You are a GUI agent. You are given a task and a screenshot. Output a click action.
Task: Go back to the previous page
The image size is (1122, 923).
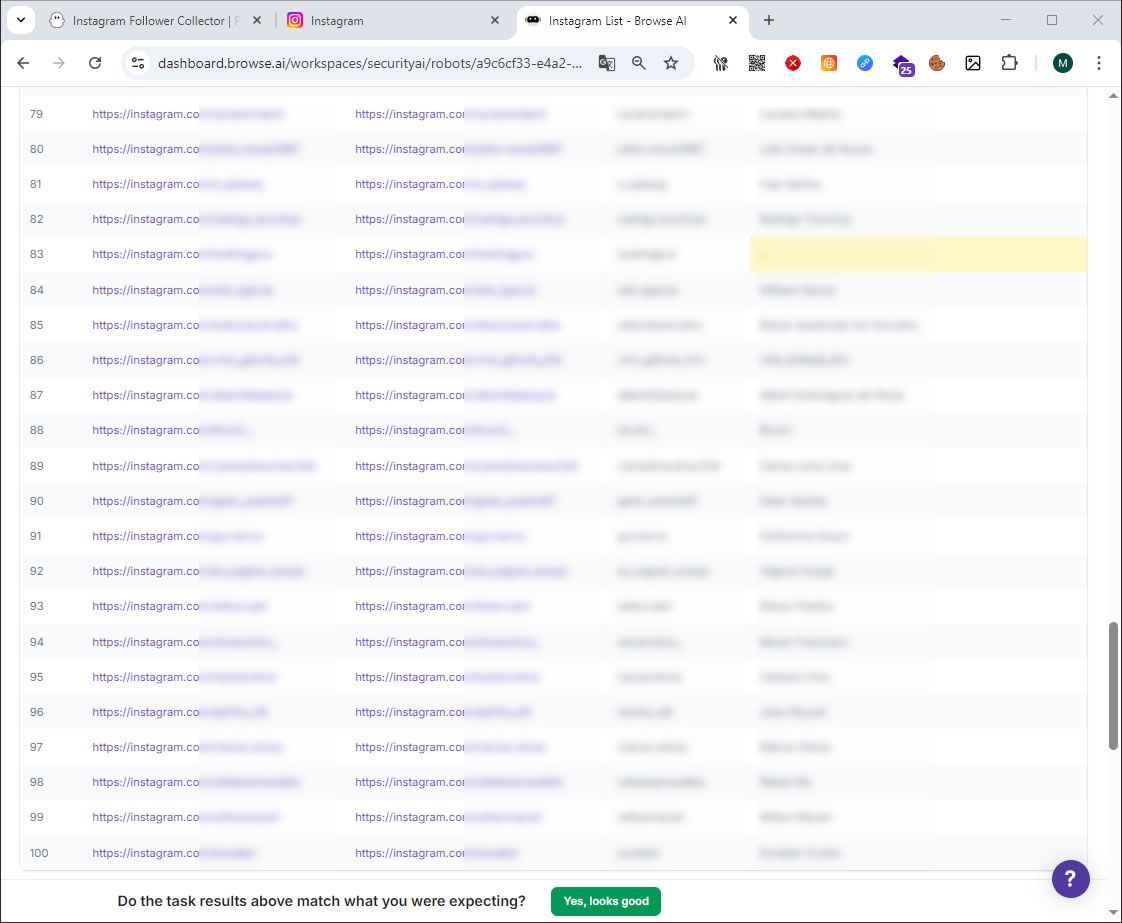coord(23,63)
